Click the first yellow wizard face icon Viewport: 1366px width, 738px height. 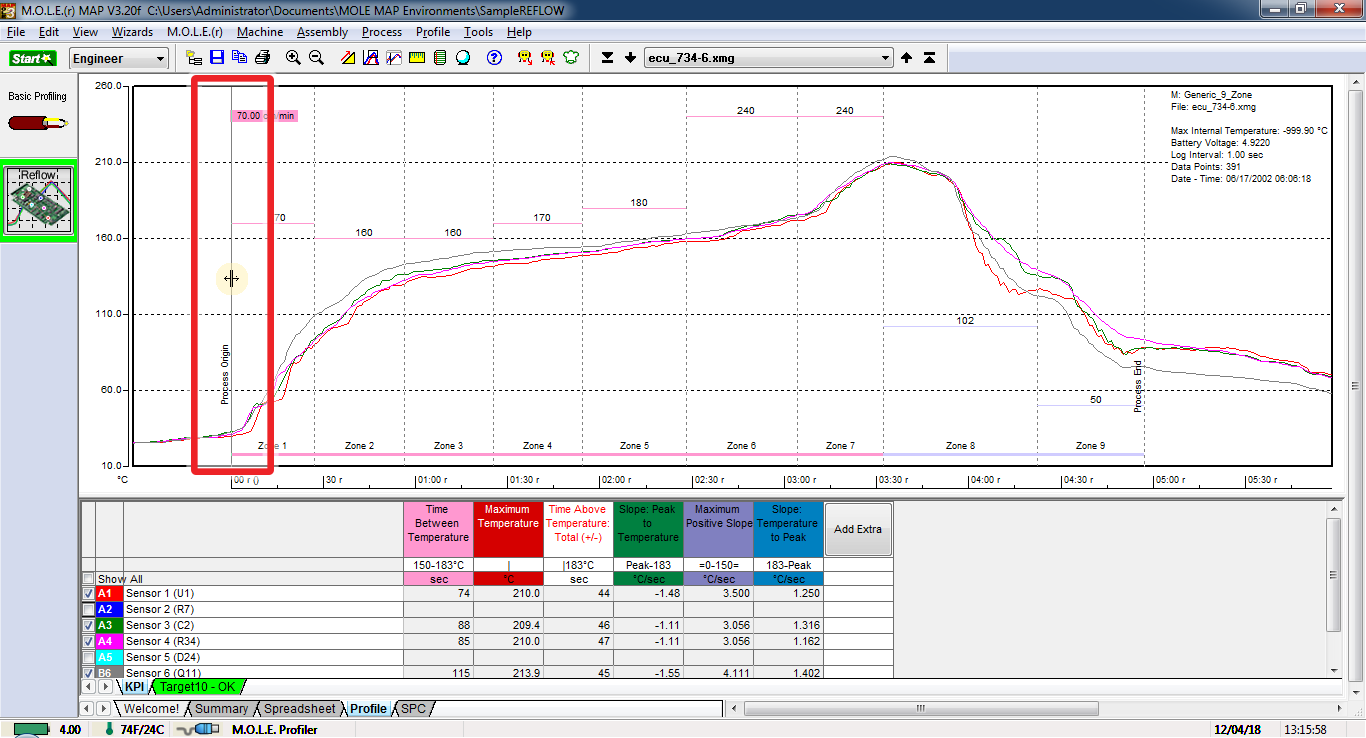[x=525, y=58]
